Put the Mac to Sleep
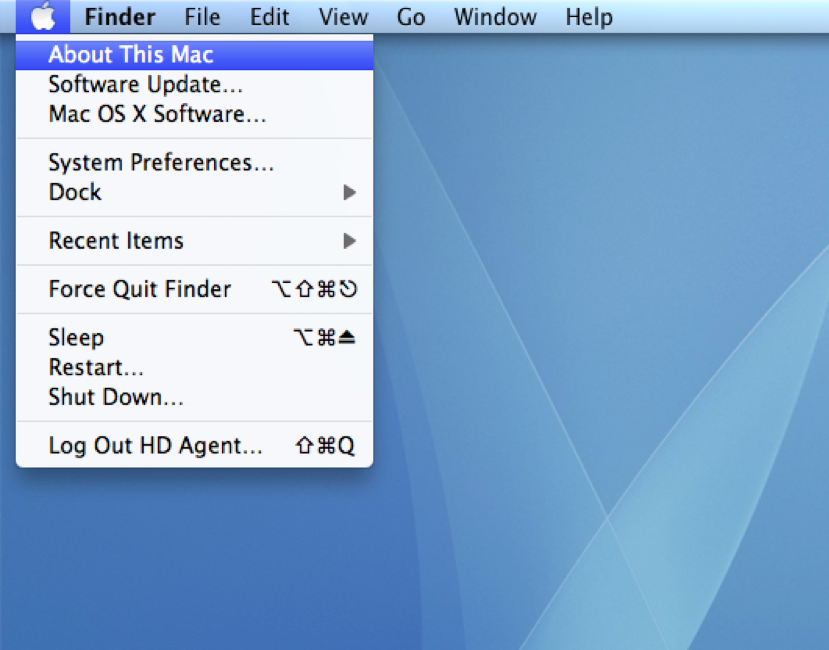The width and height of the screenshot is (829, 650). coord(76,338)
